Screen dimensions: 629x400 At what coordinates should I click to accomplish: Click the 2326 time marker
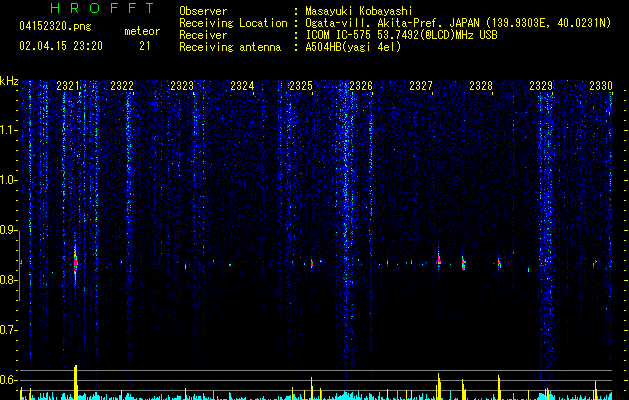(x=361, y=85)
